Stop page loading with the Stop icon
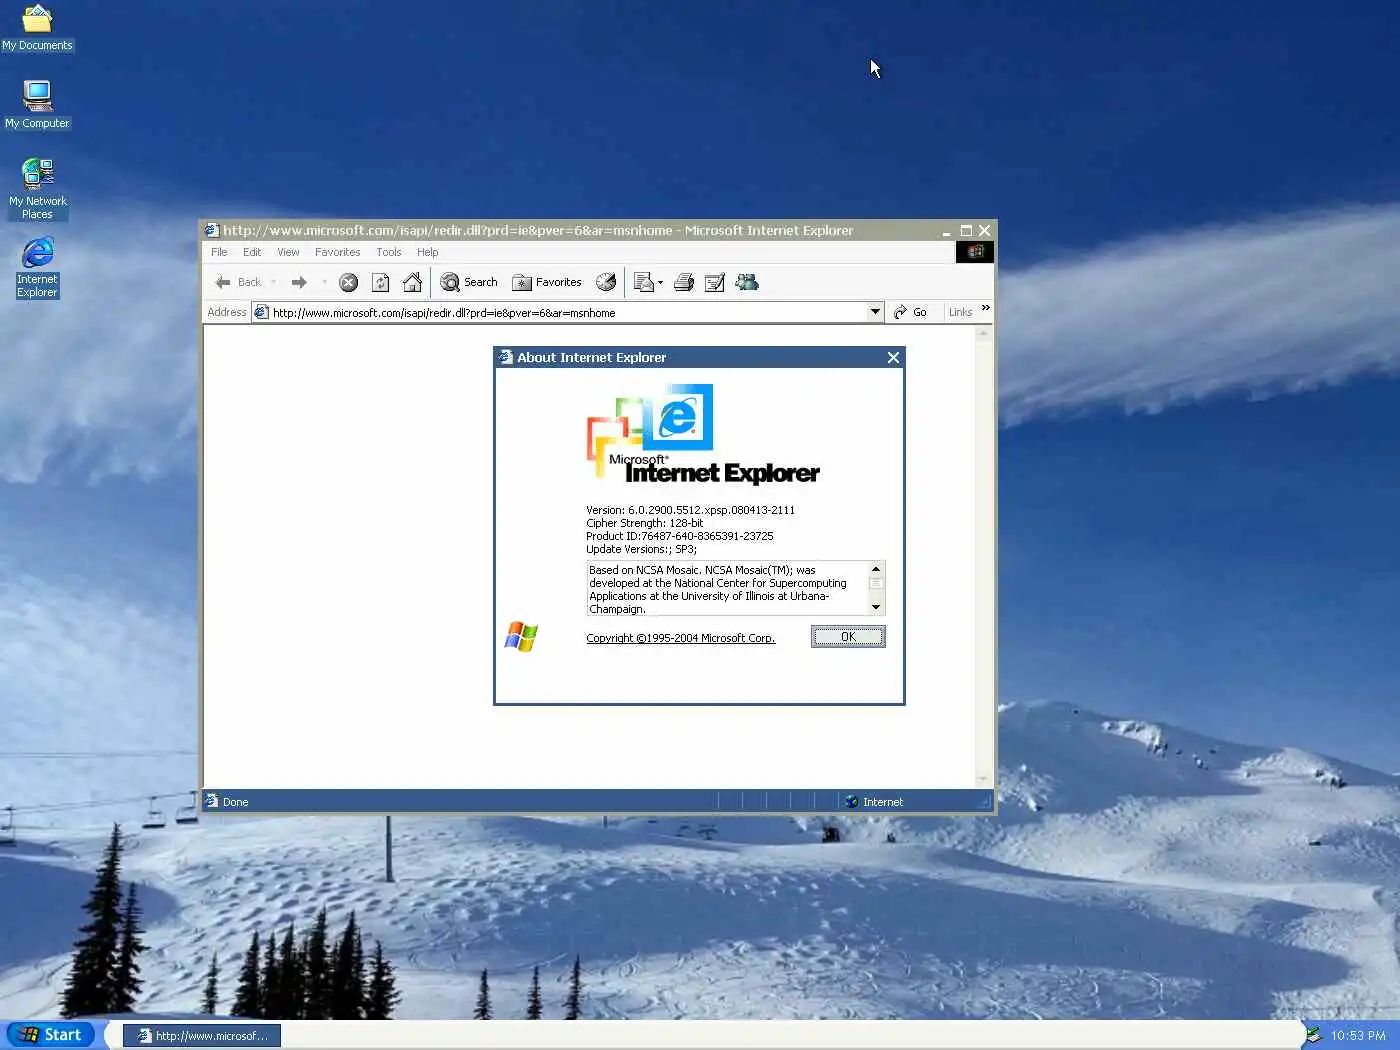Viewport: 1400px width, 1050px height. (x=348, y=282)
